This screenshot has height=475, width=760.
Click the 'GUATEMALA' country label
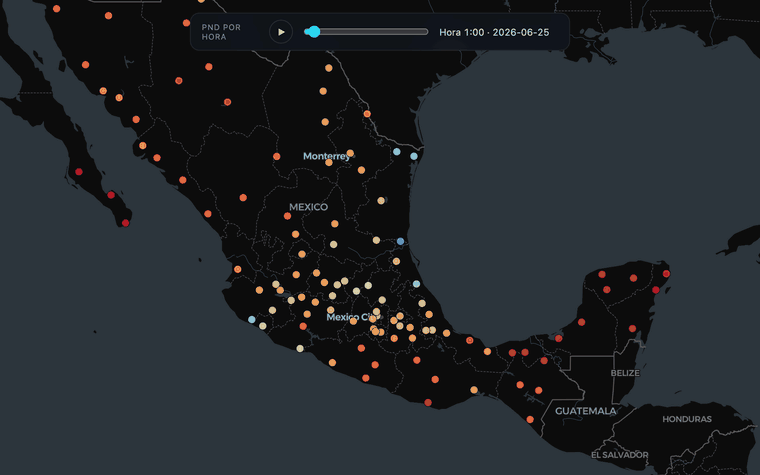(586, 411)
